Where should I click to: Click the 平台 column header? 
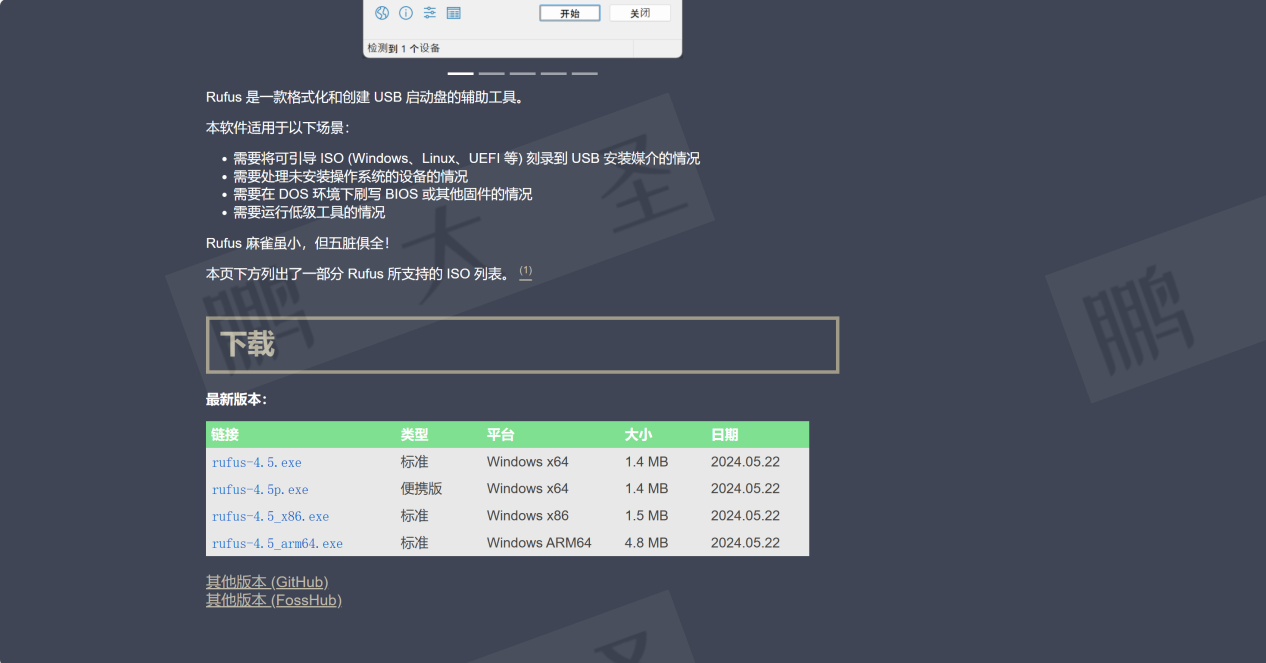click(x=501, y=435)
